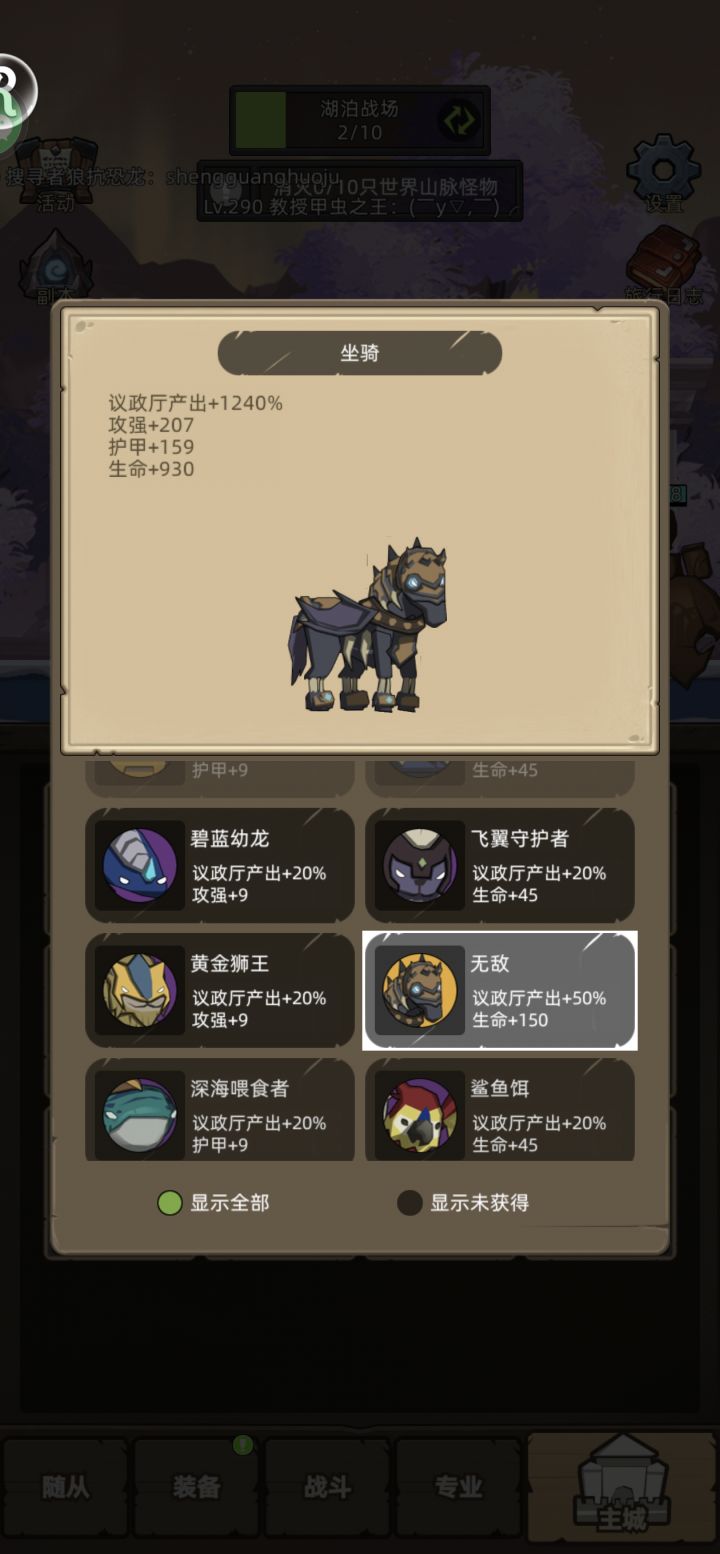Open the 主城 castle tab

(622, 1488)
